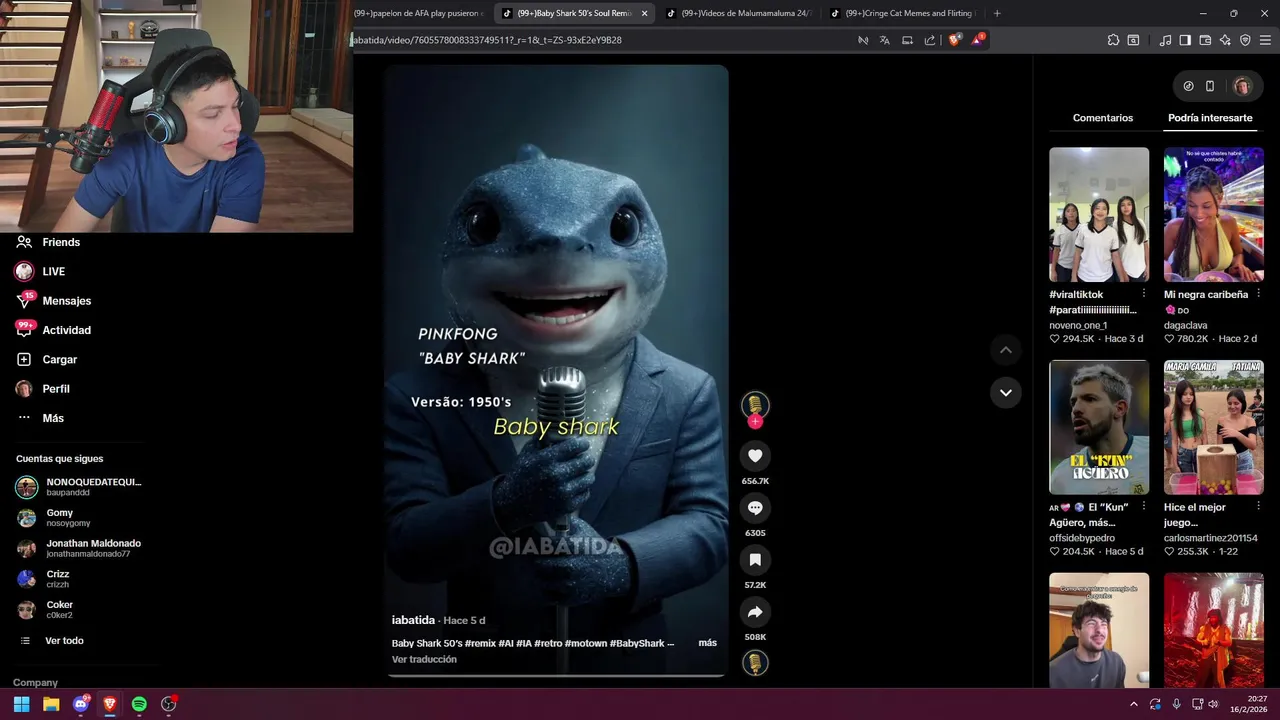Click the phone app icon in the top-right pill
Image resolution: width=1280 pixels, height=720 pixels.
coord(1210,86)
